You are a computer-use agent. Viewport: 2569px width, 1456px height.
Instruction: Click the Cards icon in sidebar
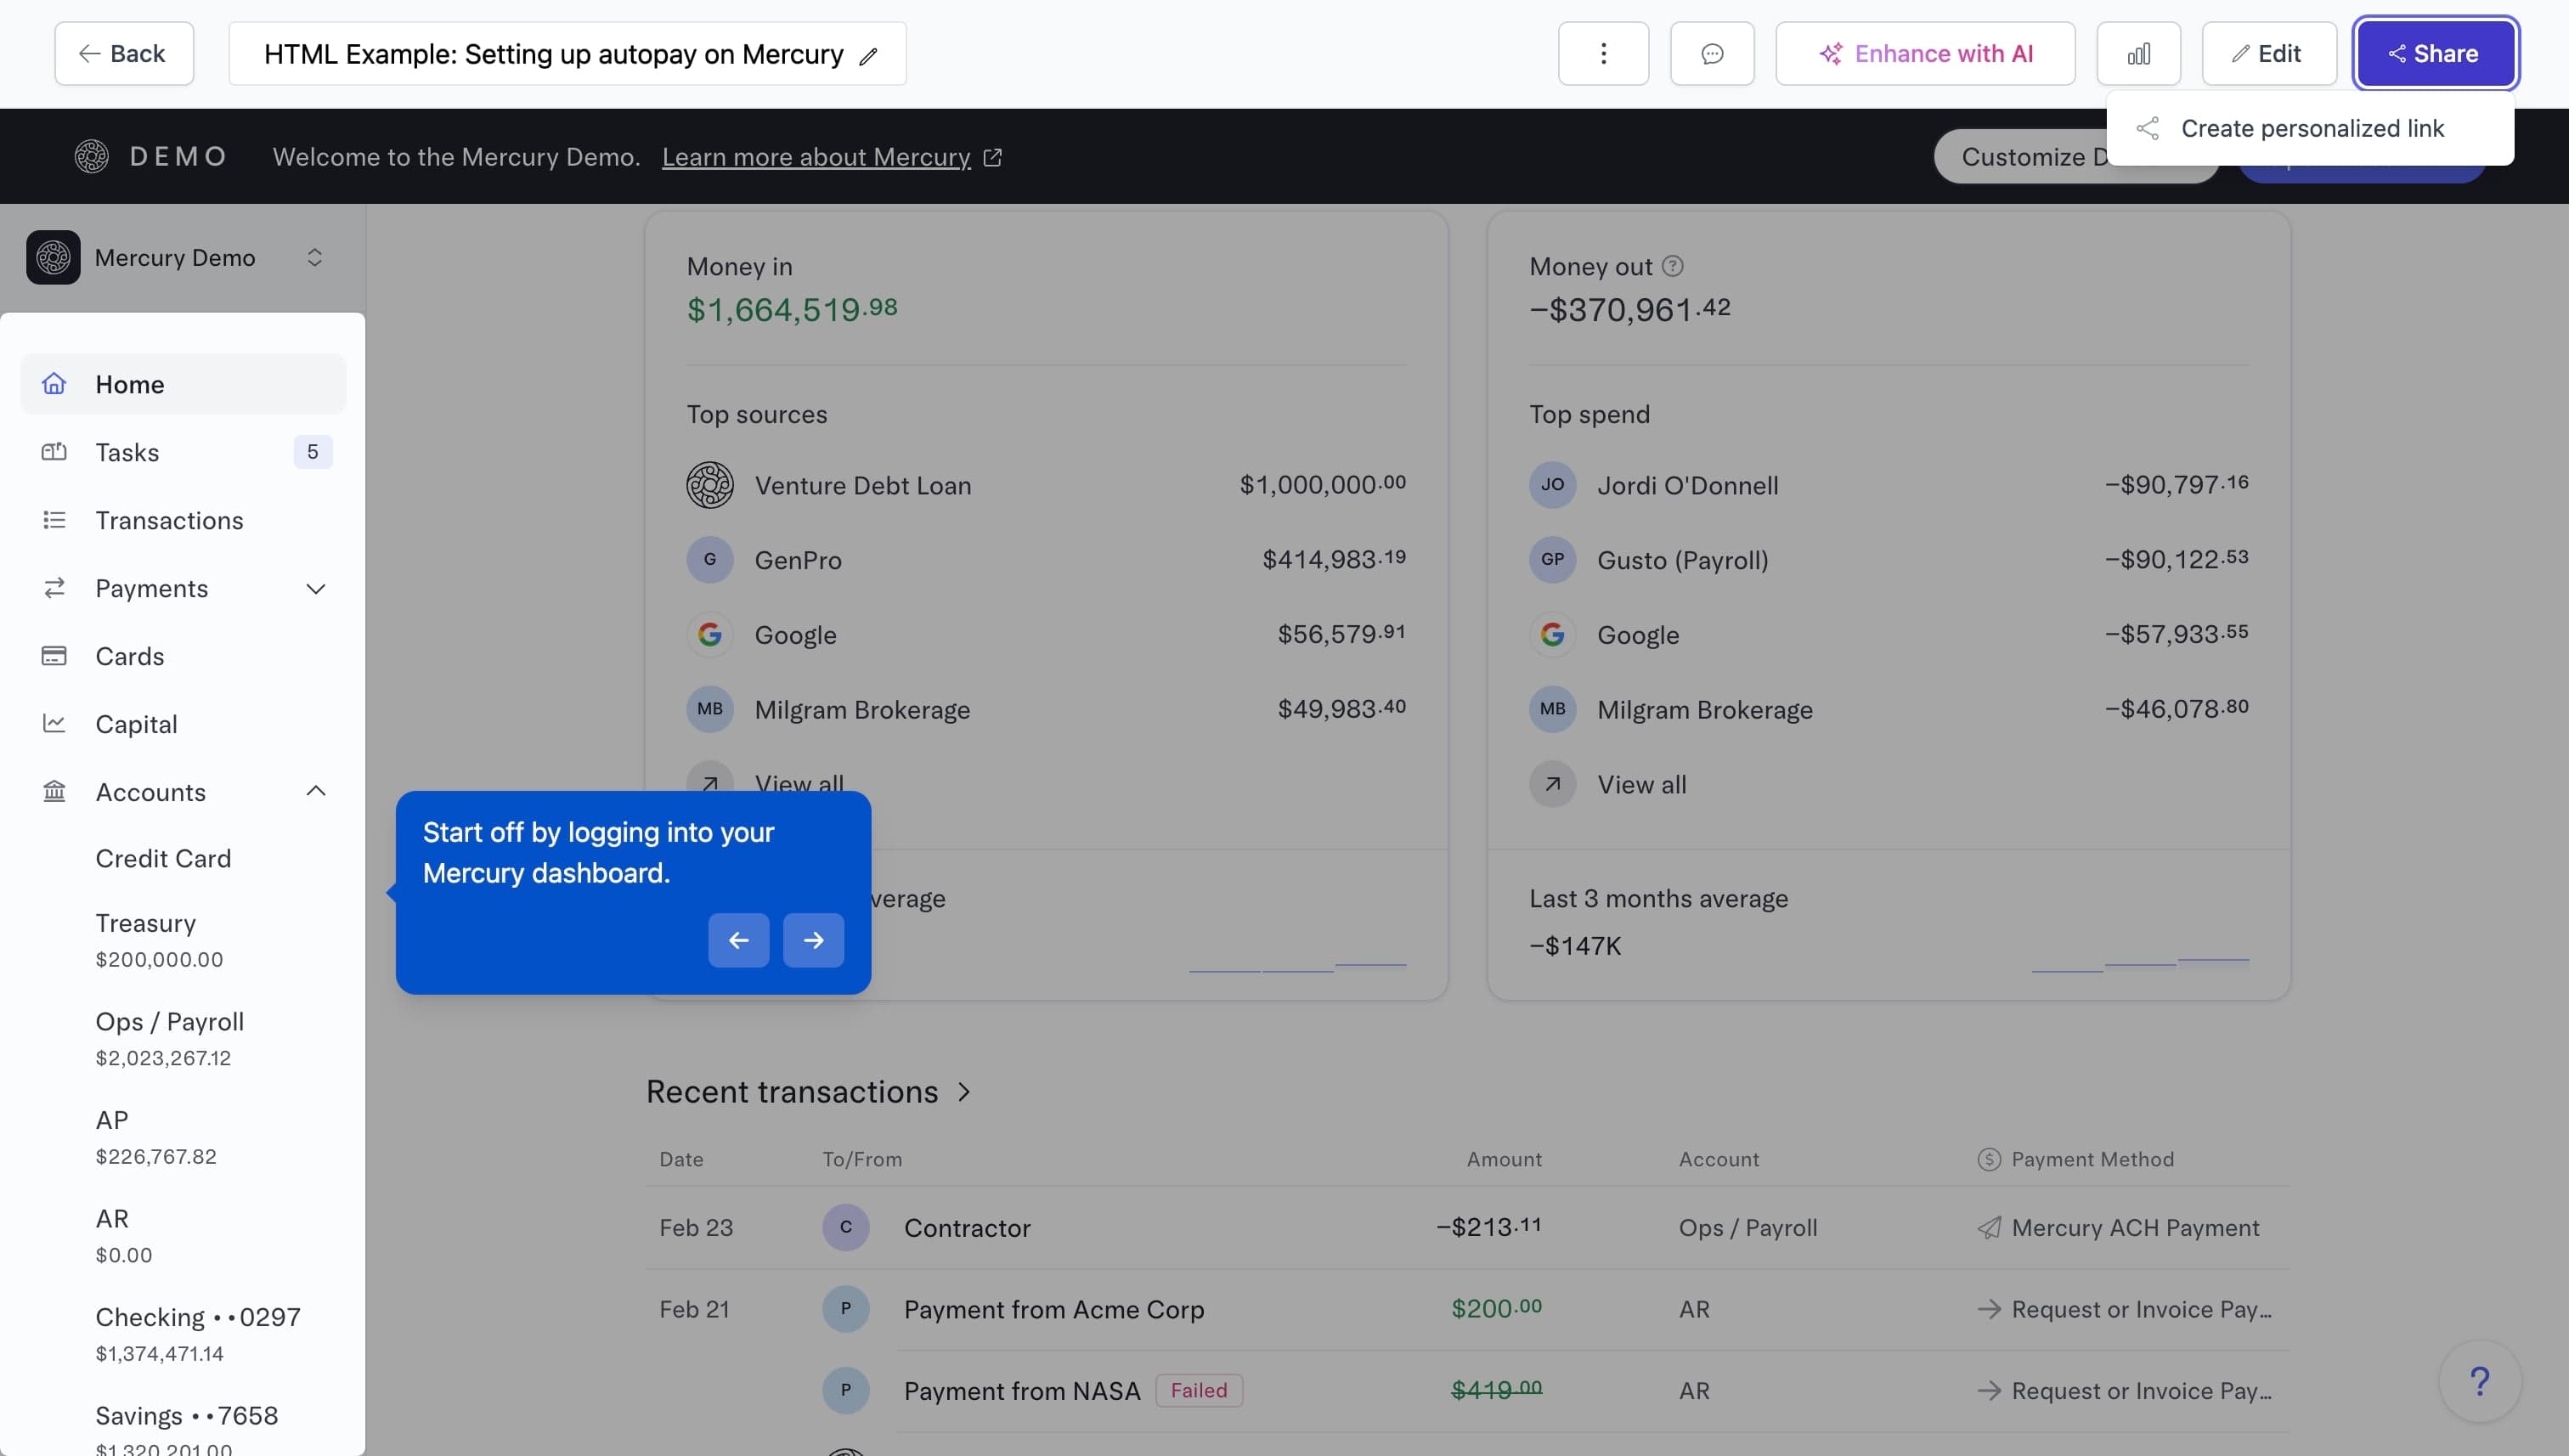54,656
